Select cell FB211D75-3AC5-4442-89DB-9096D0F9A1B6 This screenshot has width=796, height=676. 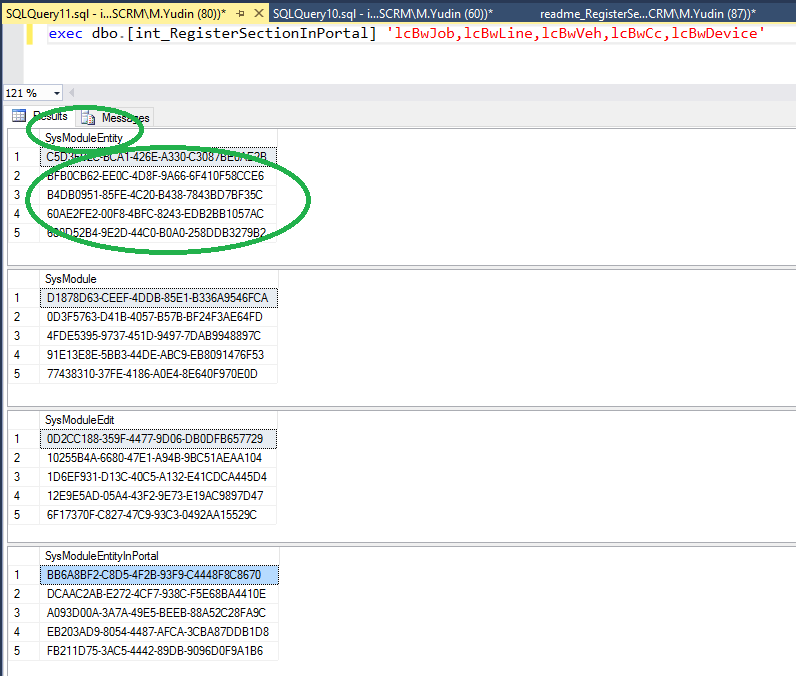point(159,651)
